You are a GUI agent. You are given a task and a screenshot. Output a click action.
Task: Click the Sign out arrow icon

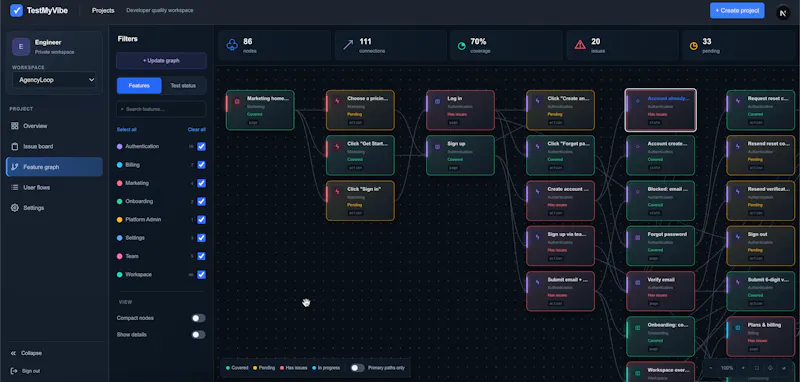coord(13,371)
